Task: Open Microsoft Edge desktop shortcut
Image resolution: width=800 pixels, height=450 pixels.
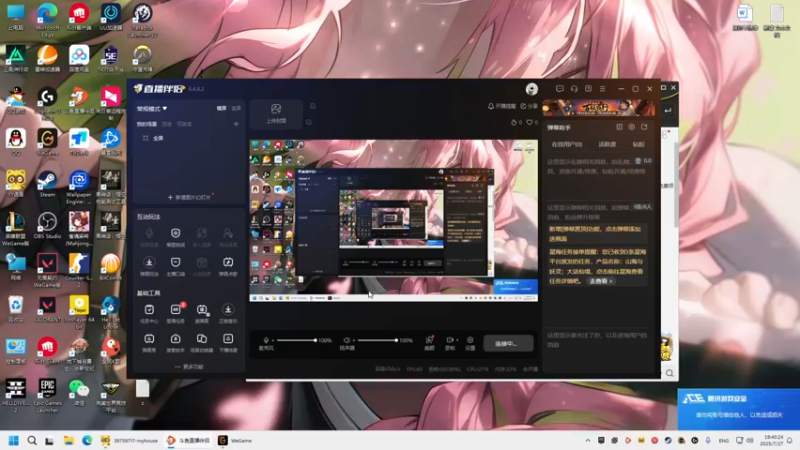Action: pyautogui.click(x=47, y=20)
